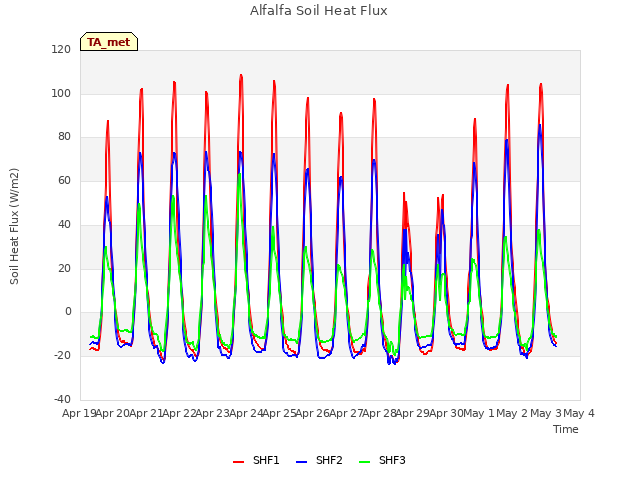Screen dimensions: 640x480
Task: Click the May 4 x-axis tick label
Action: pos(579,413)
